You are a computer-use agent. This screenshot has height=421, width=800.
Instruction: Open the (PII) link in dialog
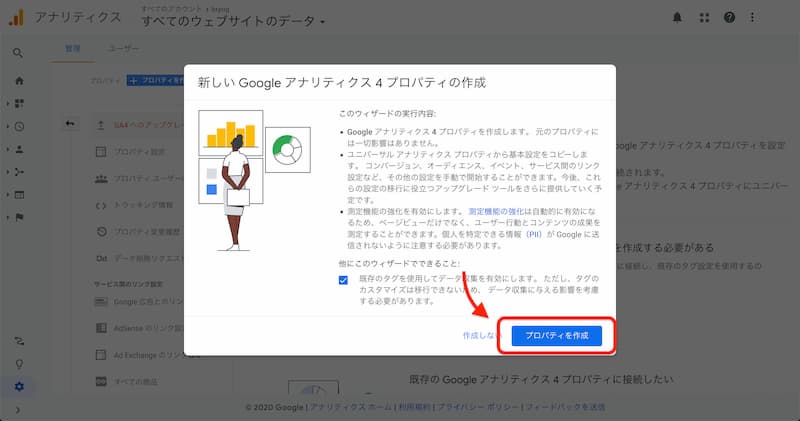534,234
